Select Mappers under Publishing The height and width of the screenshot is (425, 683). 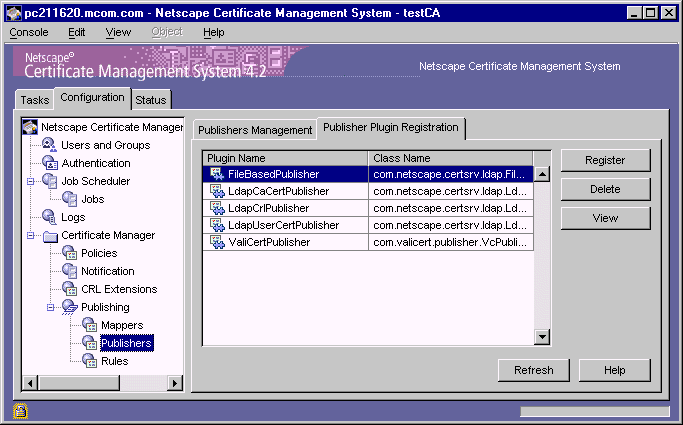tap(122, 325)
